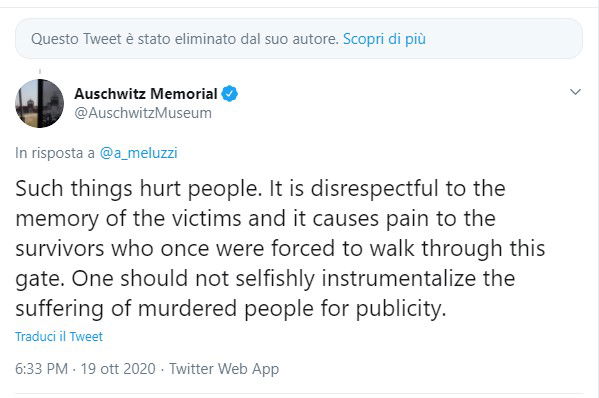This screenshot has width=599, height=398.
Task: Click the phrase "survivors who once were forced"
Action: click(175, 249)
